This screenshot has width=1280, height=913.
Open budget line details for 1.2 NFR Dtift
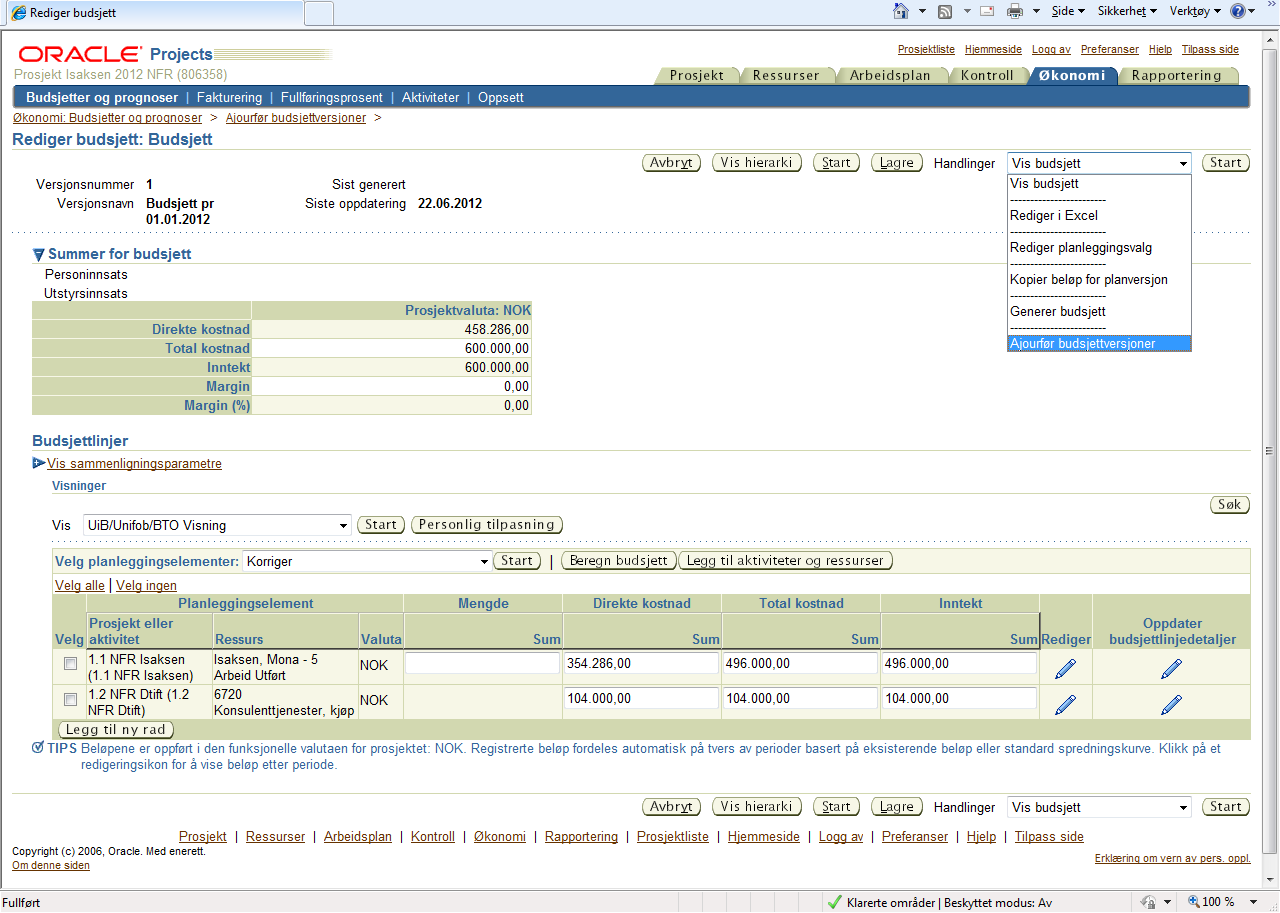point(1171,704)
